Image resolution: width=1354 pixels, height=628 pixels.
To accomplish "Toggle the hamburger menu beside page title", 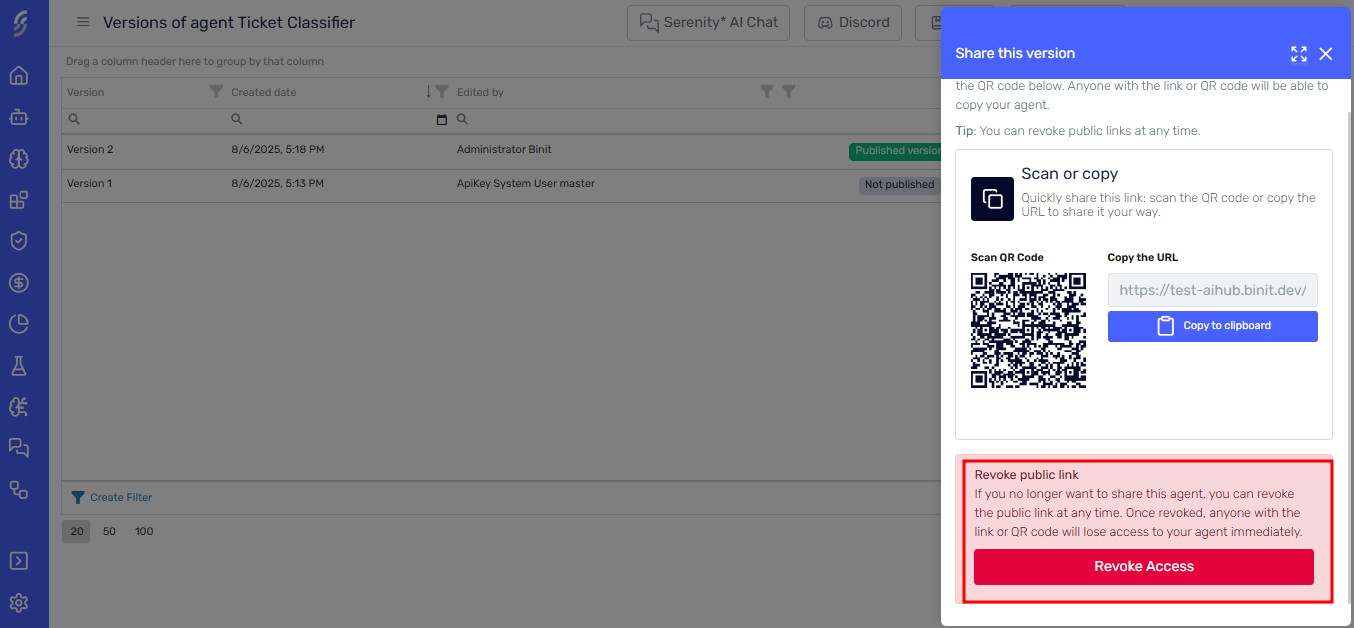I will 83,22.
